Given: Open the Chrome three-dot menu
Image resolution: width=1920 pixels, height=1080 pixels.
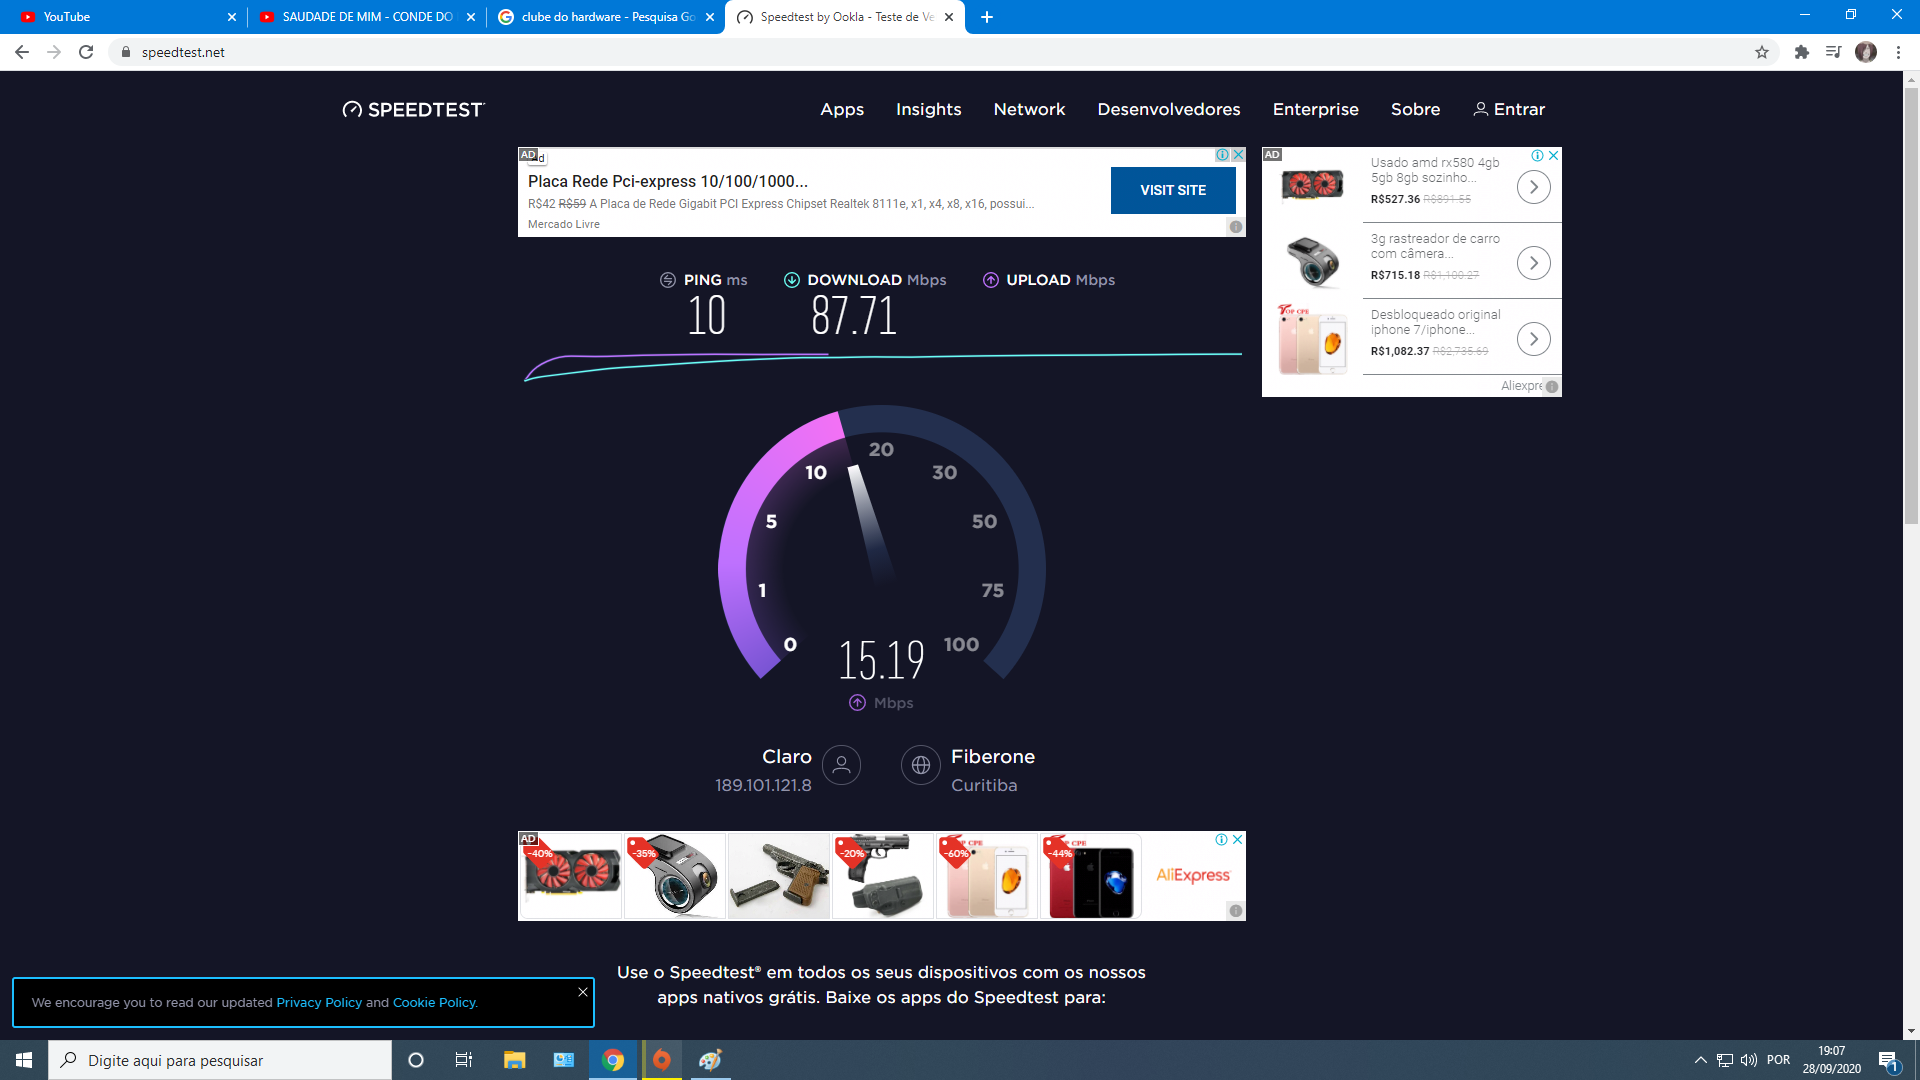Looking at the screenshot, I should 1898,52.
